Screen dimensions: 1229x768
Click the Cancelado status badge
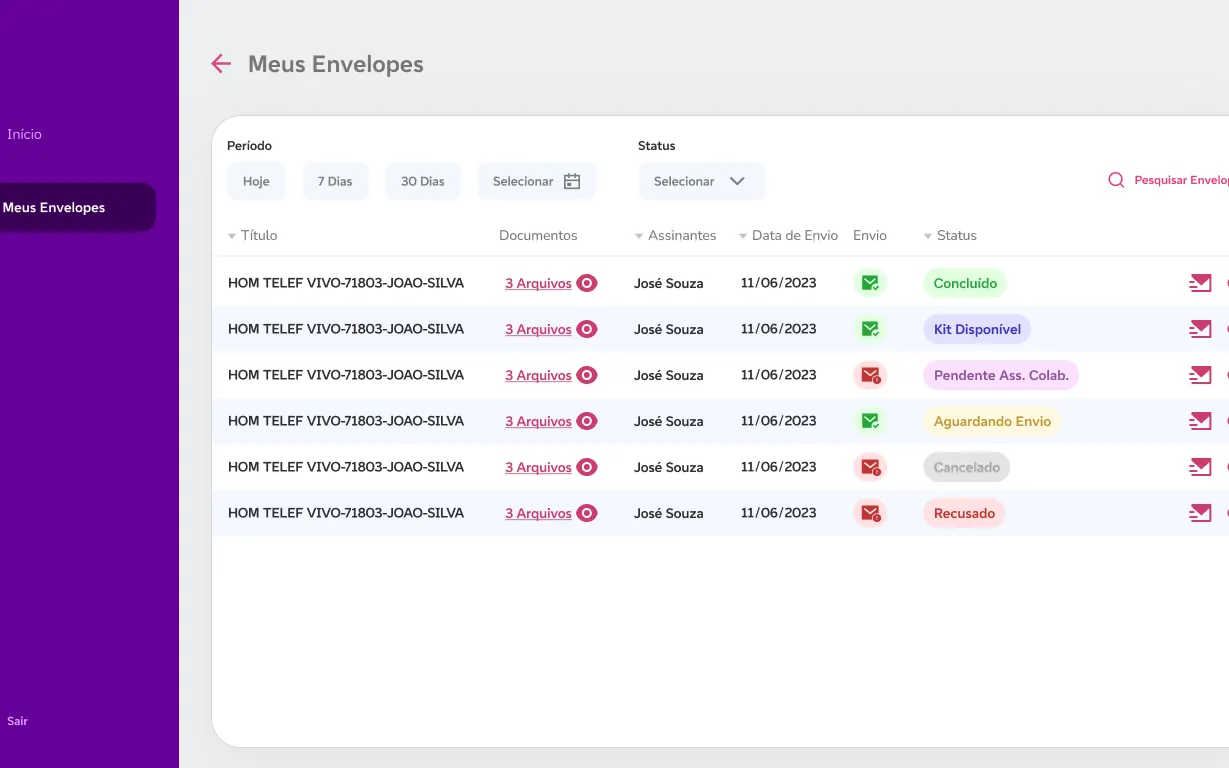click(x=966, y=467)
